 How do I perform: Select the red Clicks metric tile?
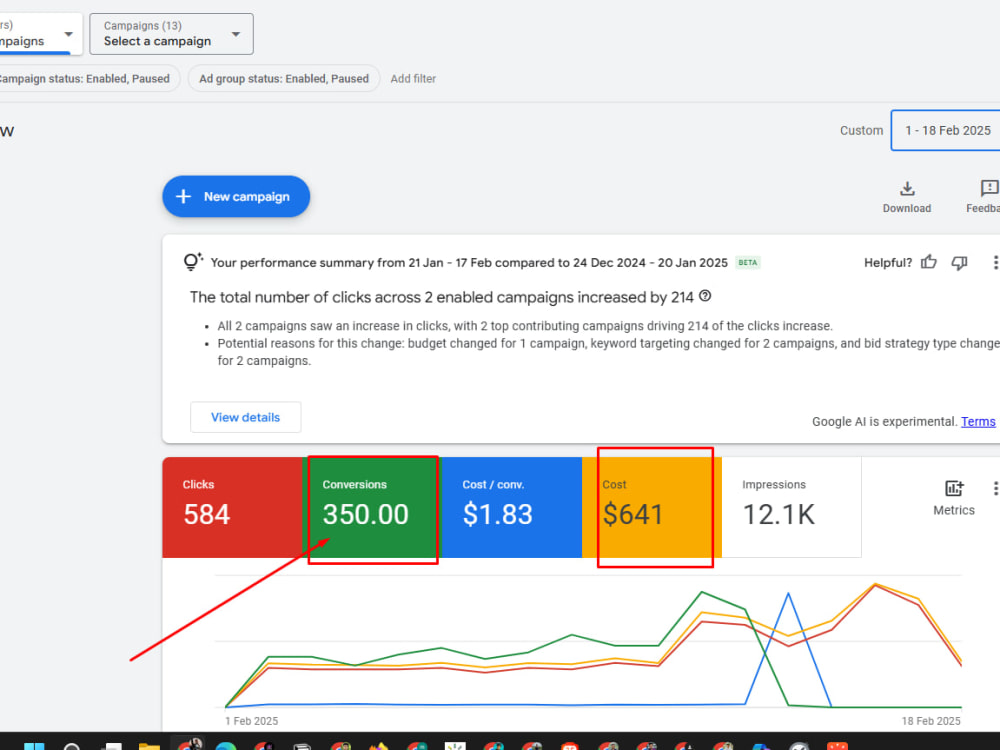click(x=233, y=507)
